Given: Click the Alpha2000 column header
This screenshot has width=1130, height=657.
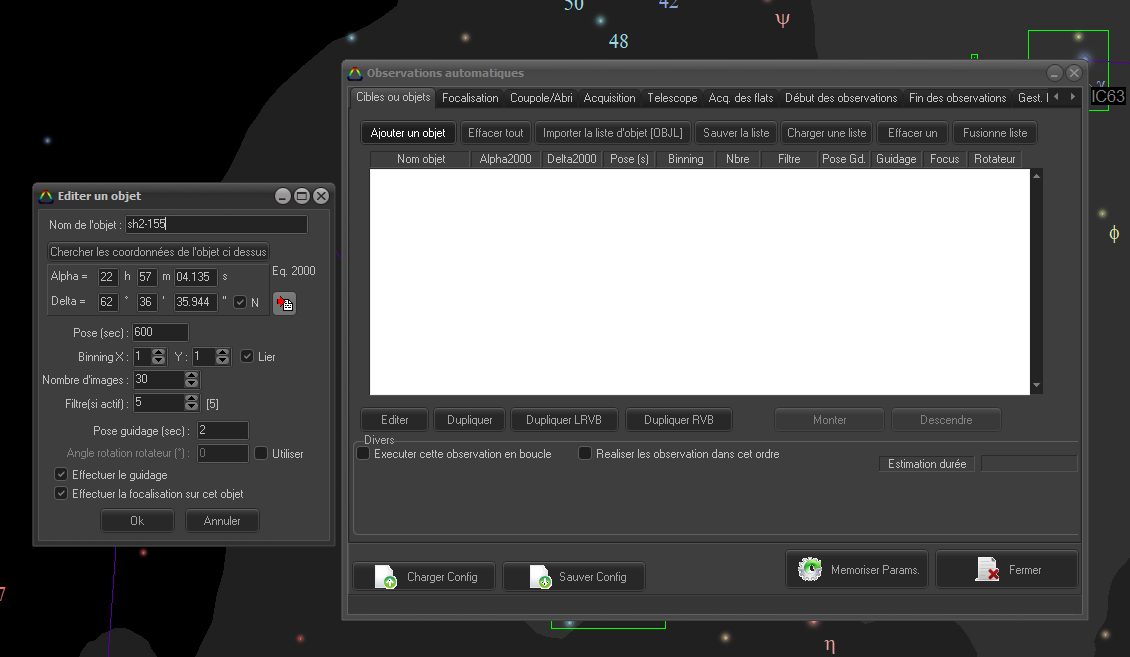Looking at the screenshot, I should [505, 159].
